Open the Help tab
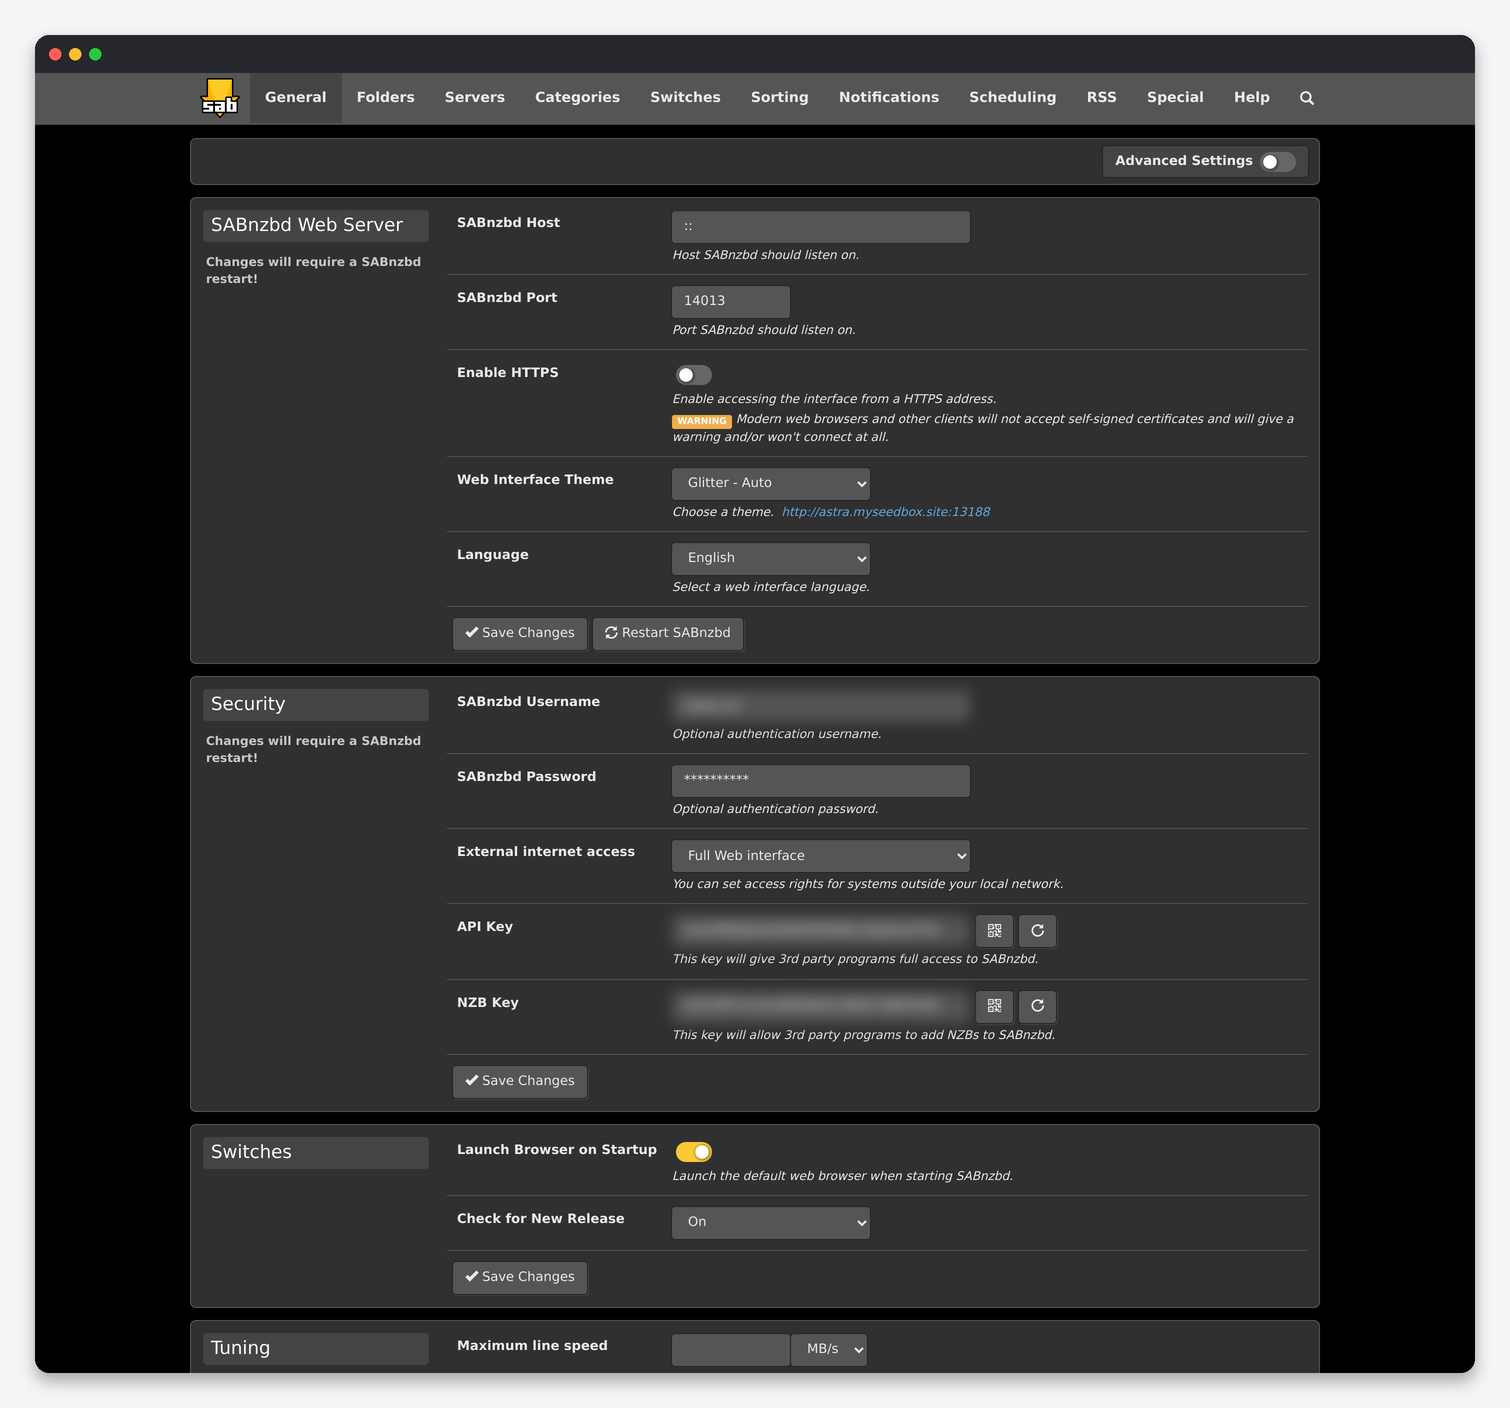 (1252, 98)
